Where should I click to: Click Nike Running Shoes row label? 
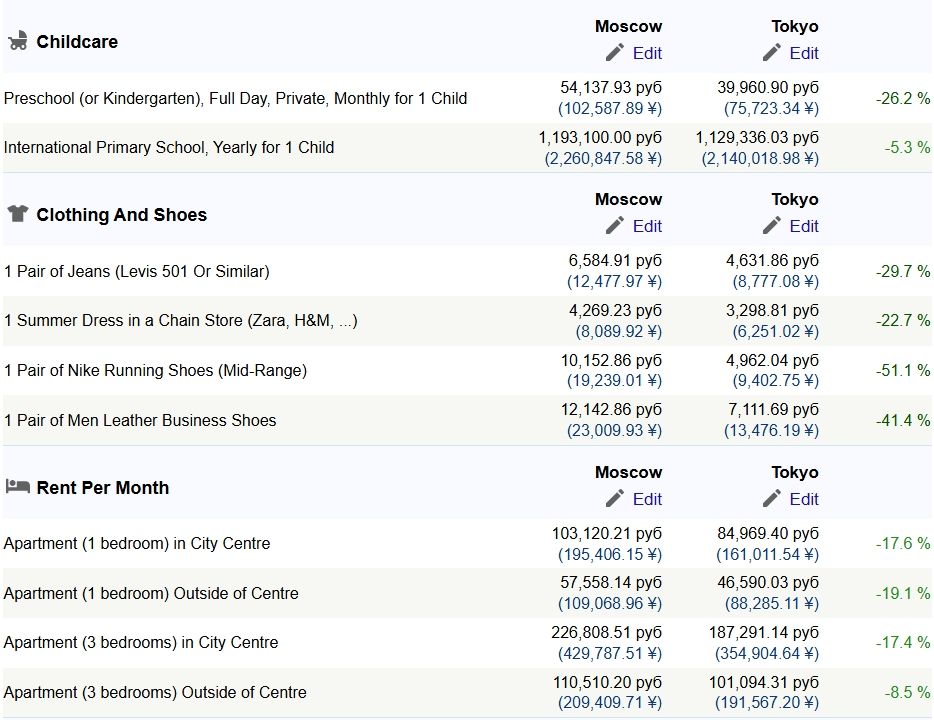point(155,370)
